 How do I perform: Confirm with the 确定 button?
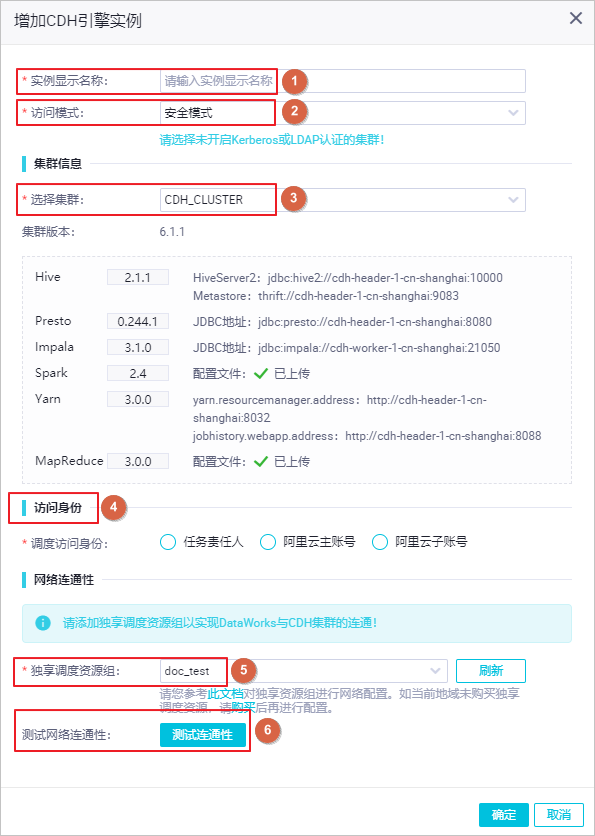(x=503, y=815)
